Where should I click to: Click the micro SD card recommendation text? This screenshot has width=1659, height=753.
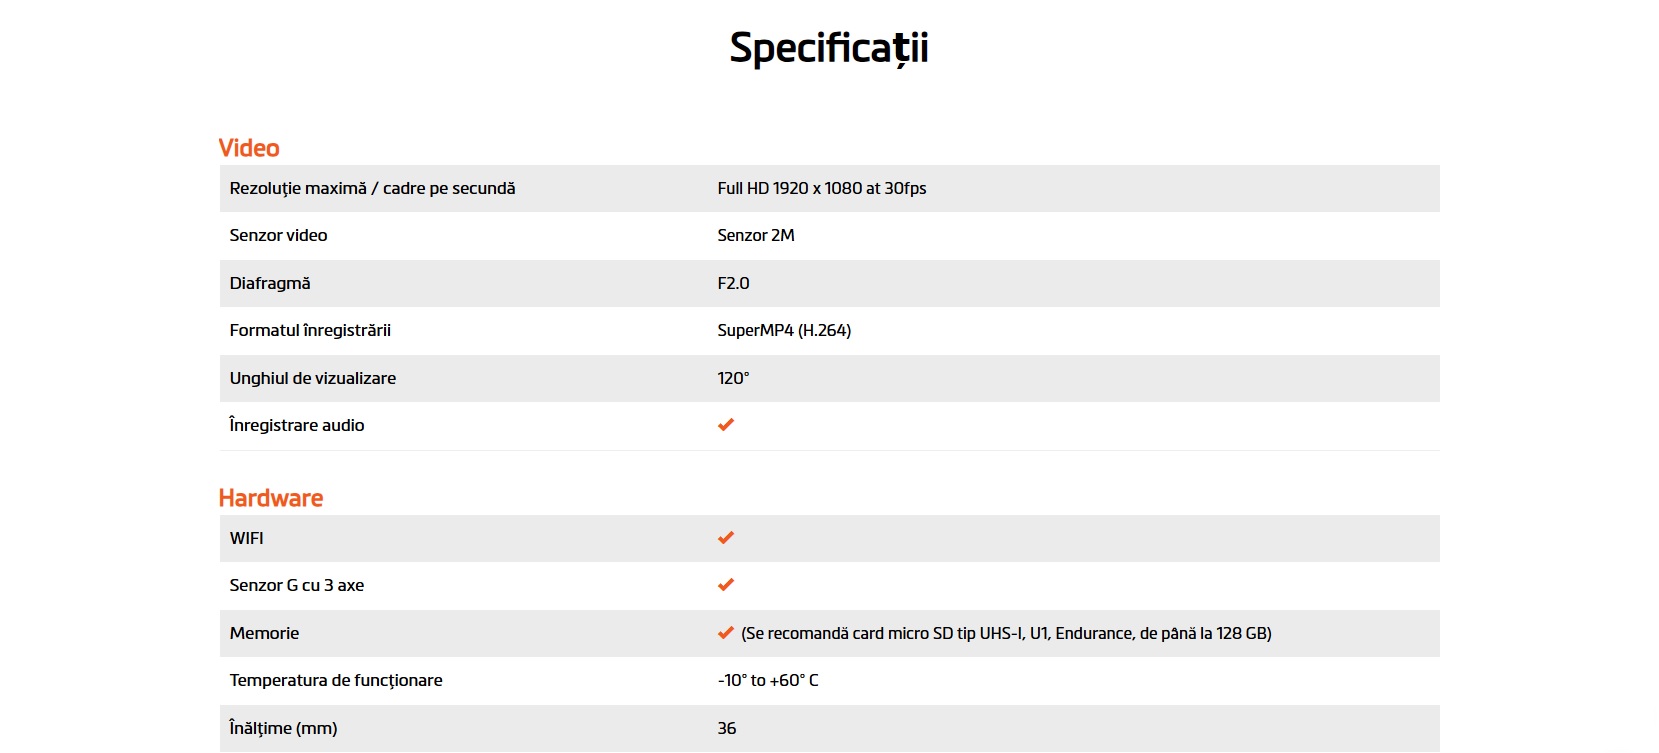pyautogui.click(x=1006, y=633)
